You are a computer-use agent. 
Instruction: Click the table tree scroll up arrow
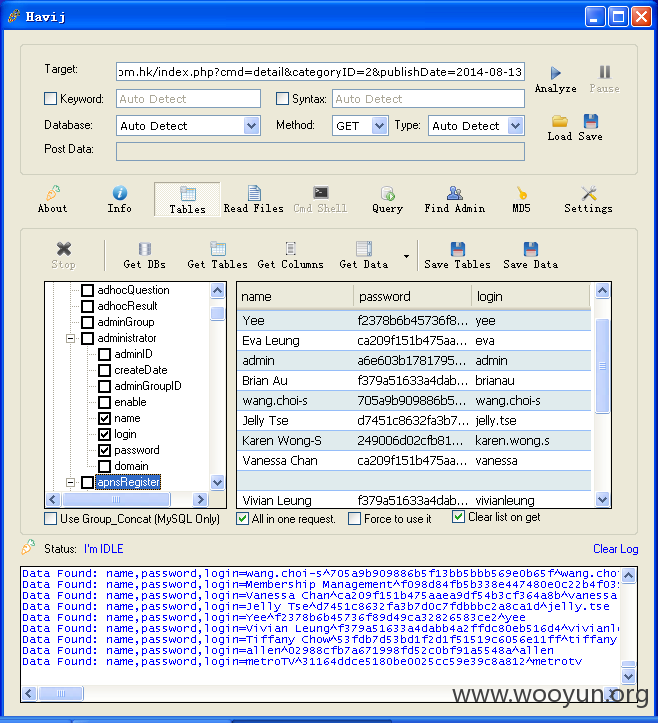coord(218,290)
